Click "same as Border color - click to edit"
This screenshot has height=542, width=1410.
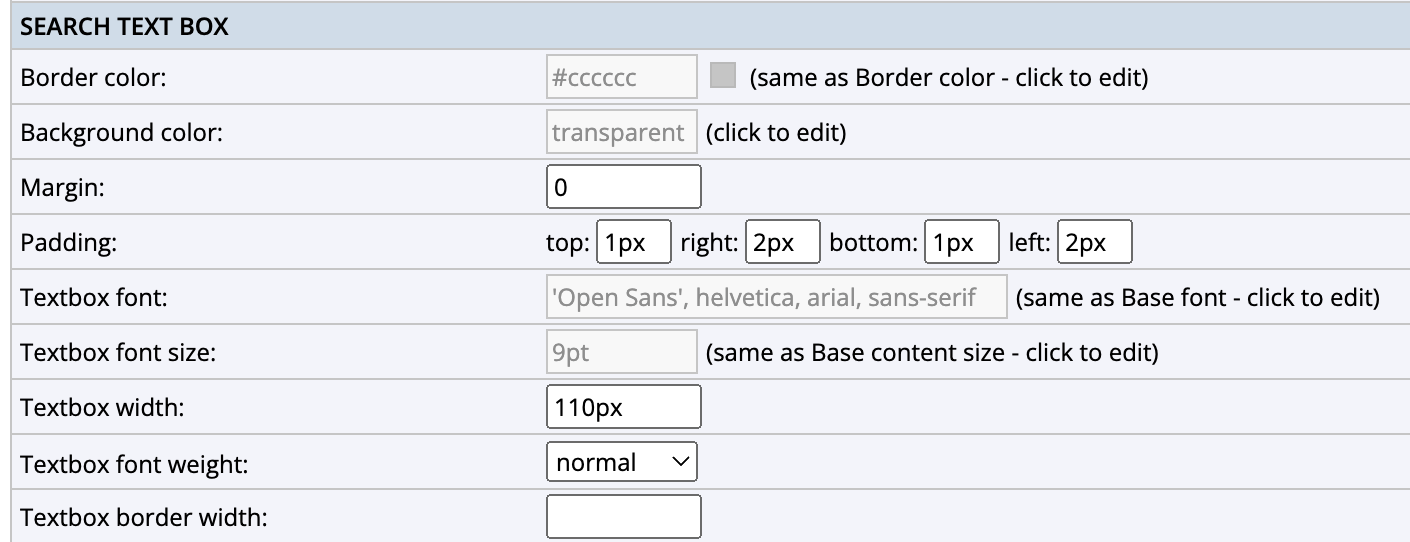click(949, 78)
